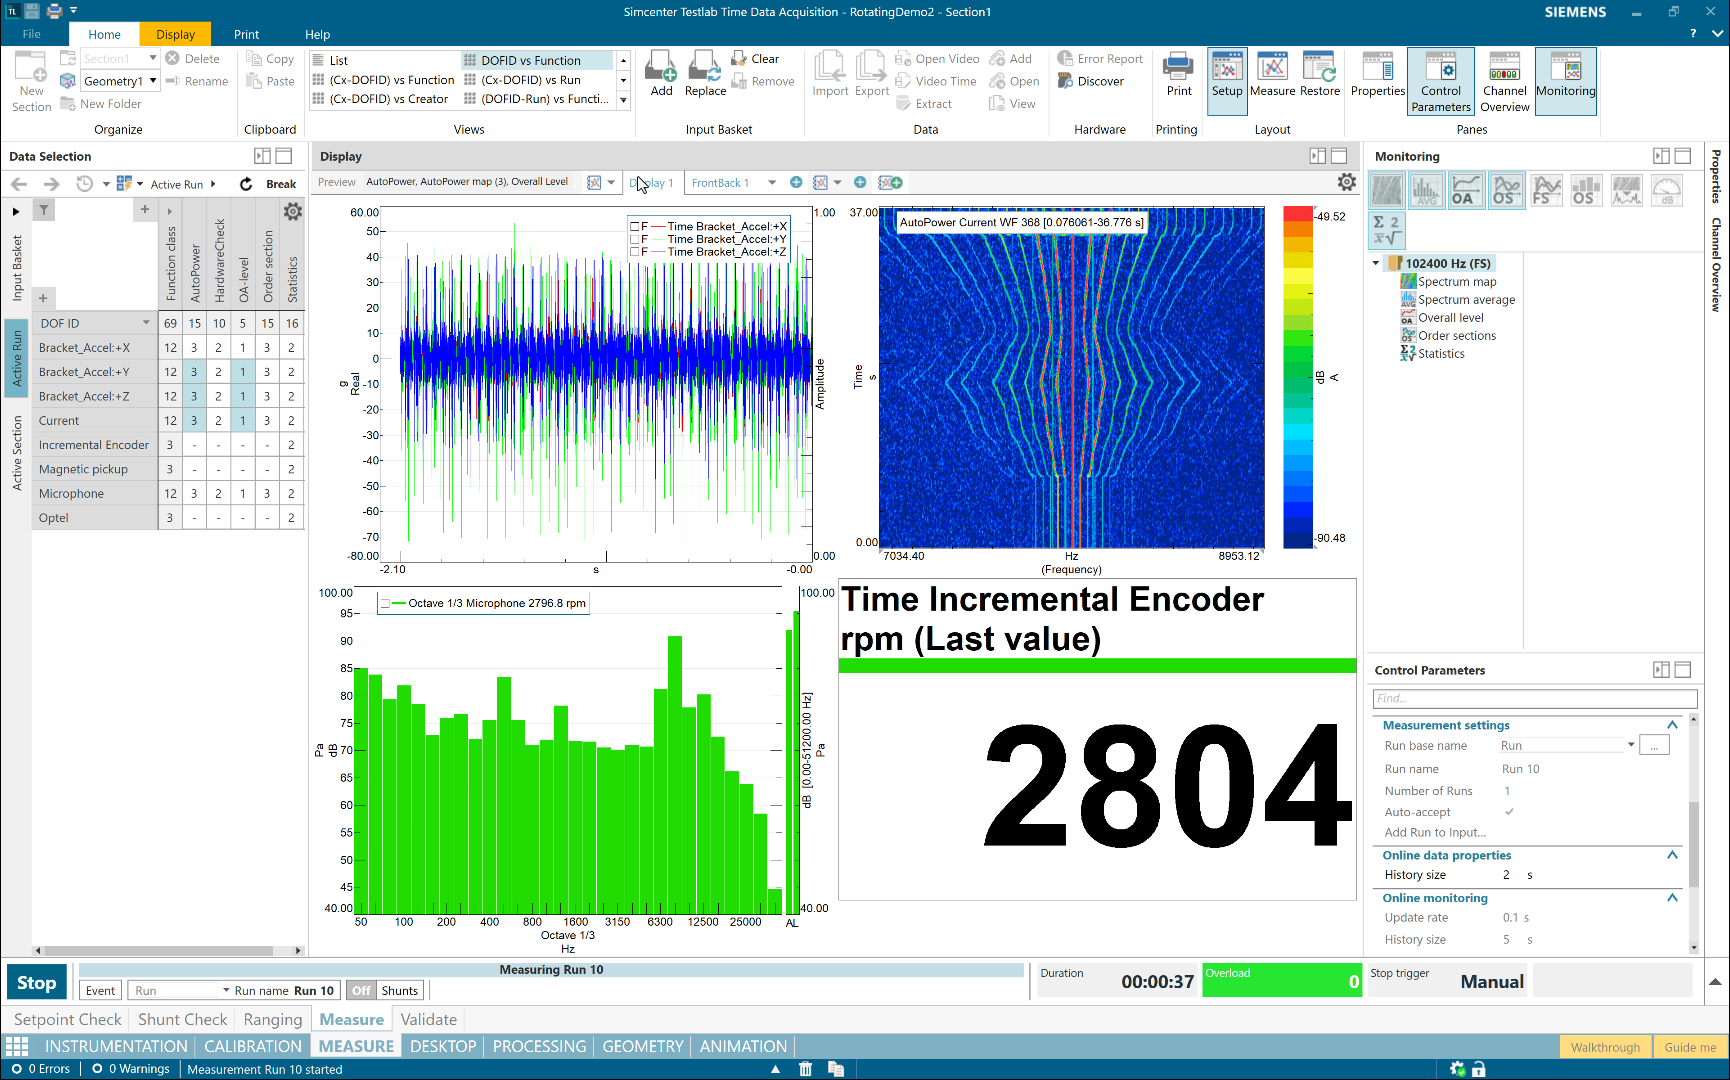Collapse the 102400 Hz (FS) tree node
The height and width of the screenshot is (1080, 1730).
1376,264
